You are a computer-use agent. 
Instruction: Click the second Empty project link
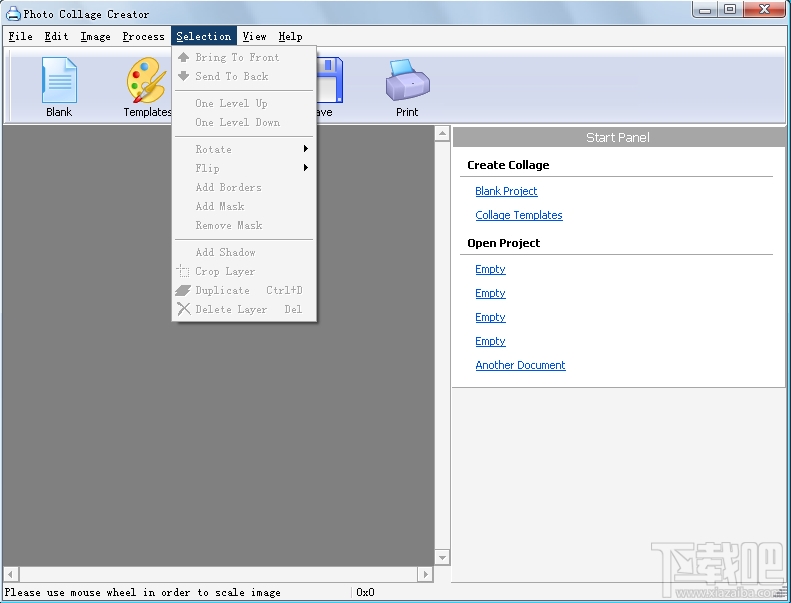tap(490, 294)
